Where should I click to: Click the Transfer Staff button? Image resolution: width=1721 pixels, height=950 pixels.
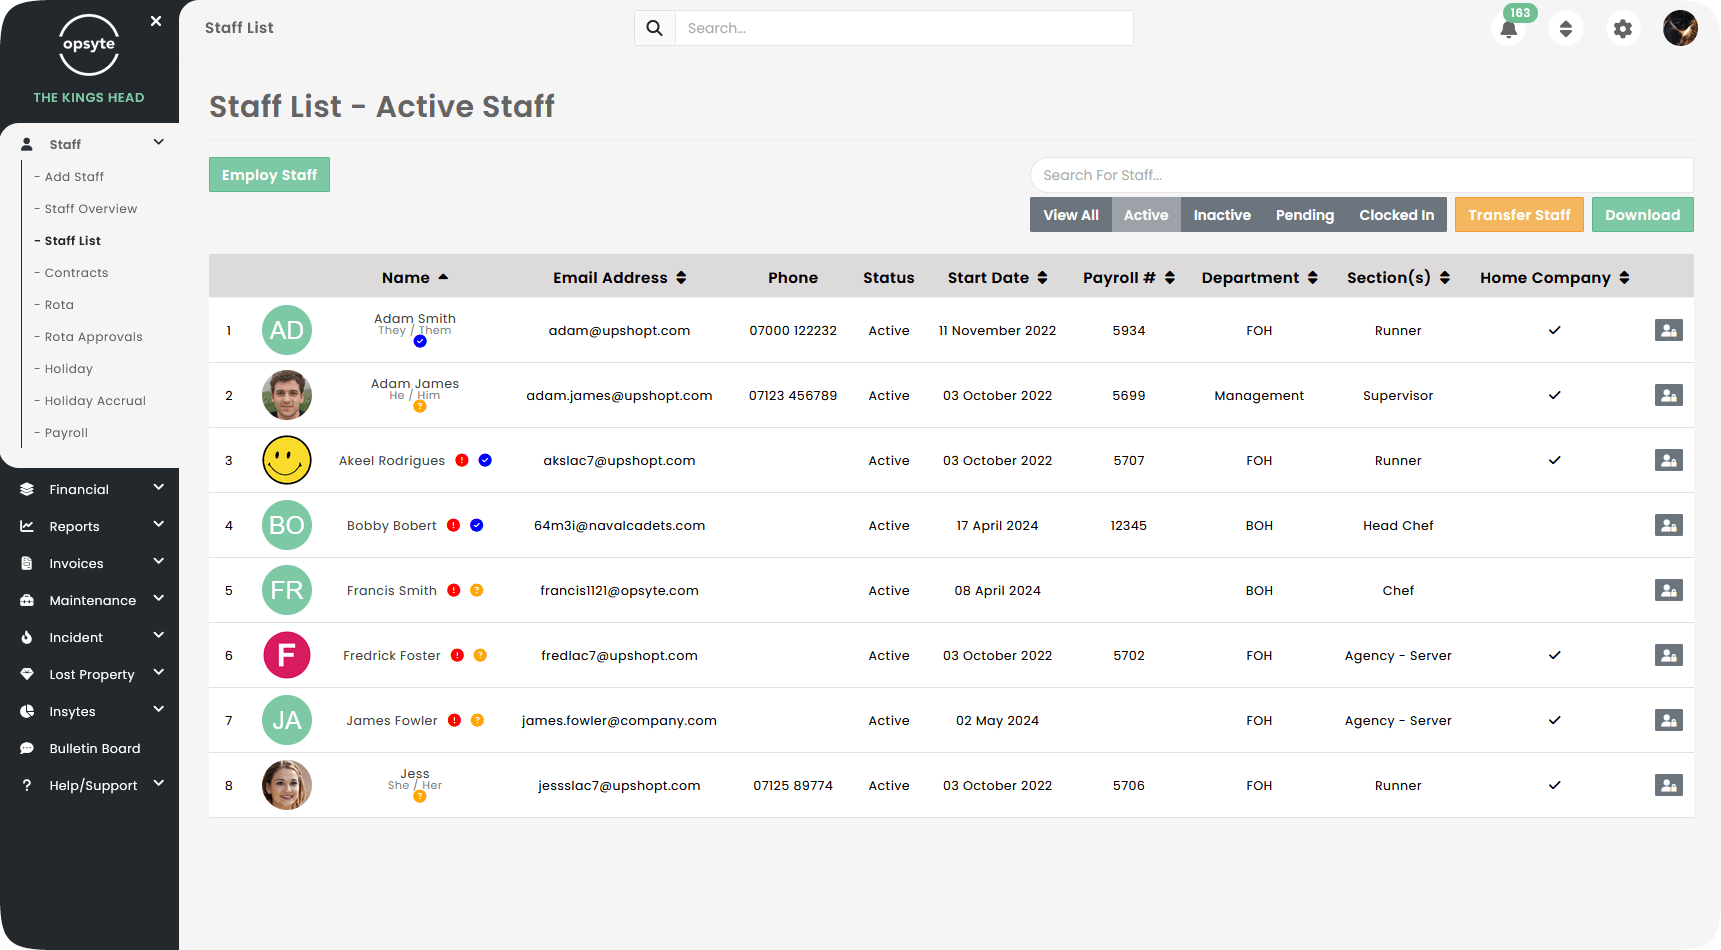coord(1519,215)
